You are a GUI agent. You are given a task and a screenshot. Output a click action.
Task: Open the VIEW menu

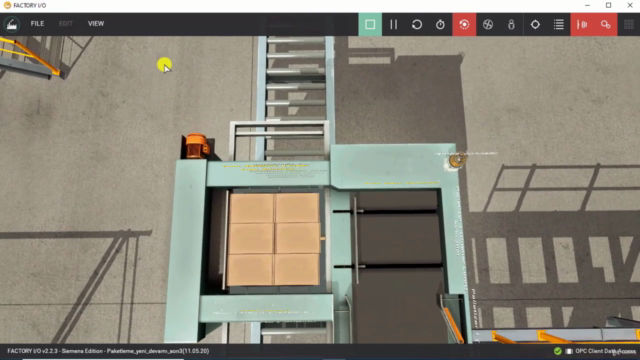coord(96,24)
